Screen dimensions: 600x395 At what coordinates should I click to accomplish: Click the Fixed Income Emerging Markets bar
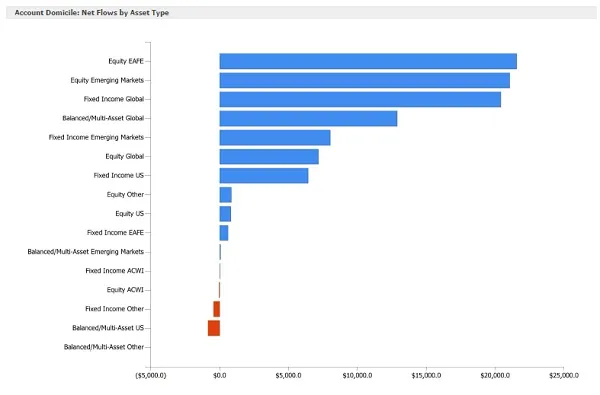pyautogui.click(x=275, y=137)
